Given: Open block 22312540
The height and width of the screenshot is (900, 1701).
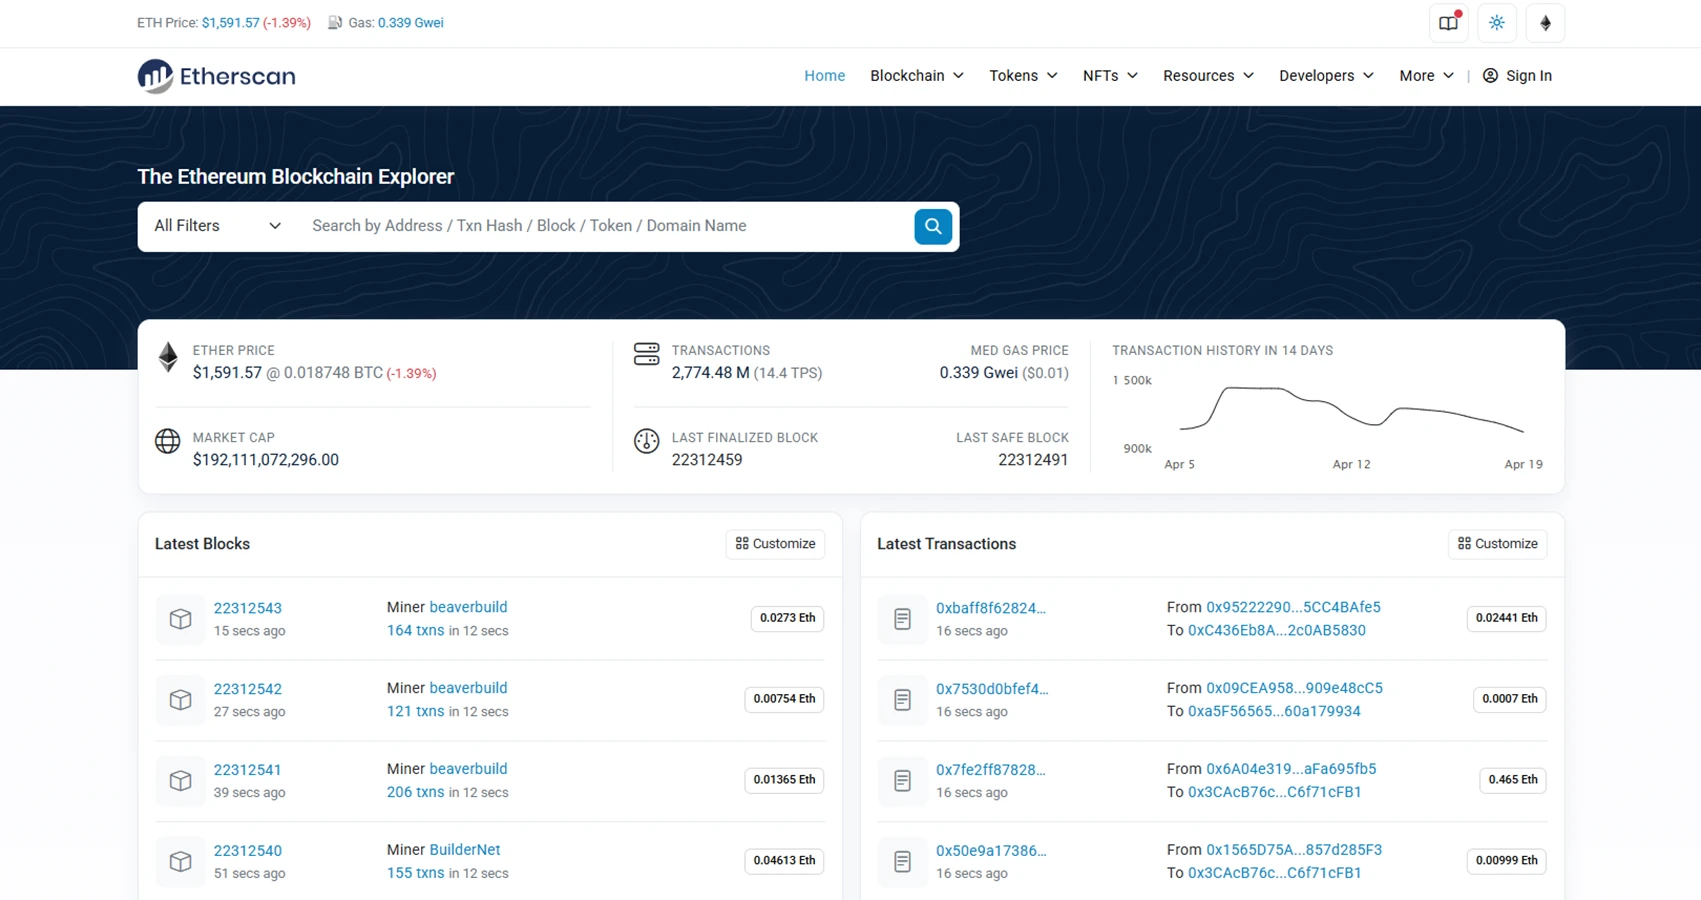Looking at the screenshot, I should pyautogui.click(x=248, y=851).
